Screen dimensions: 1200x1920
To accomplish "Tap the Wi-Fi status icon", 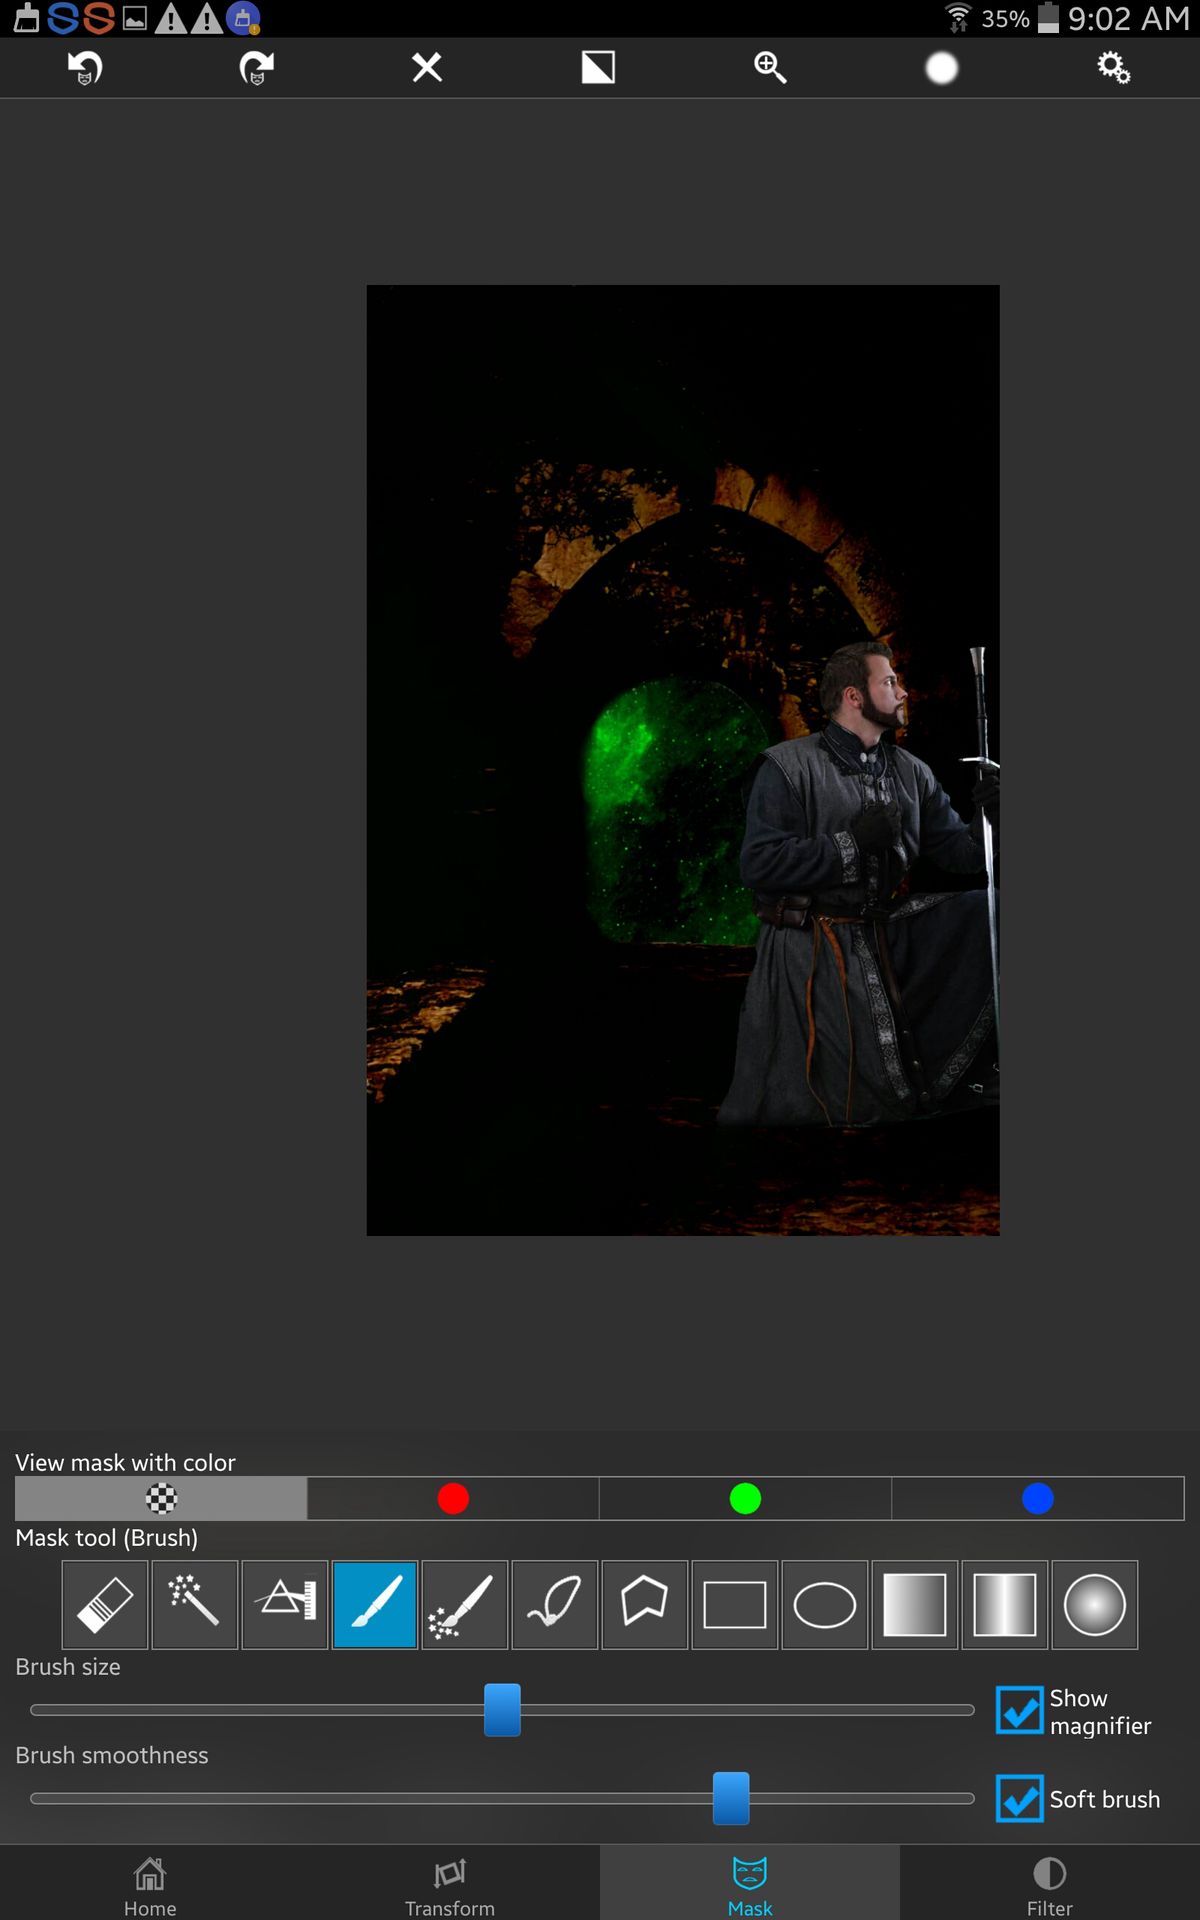I will click(958, 18).
